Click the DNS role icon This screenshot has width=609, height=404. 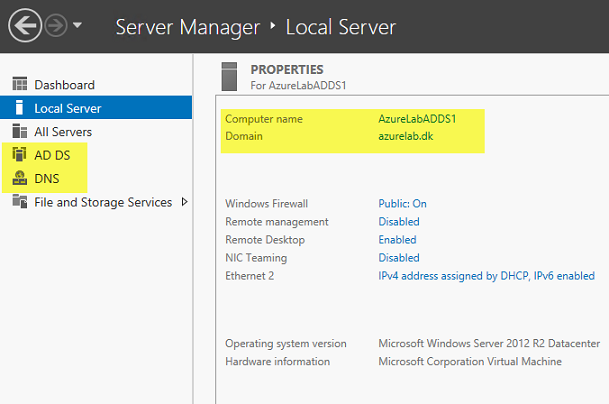tap(20, 178)
